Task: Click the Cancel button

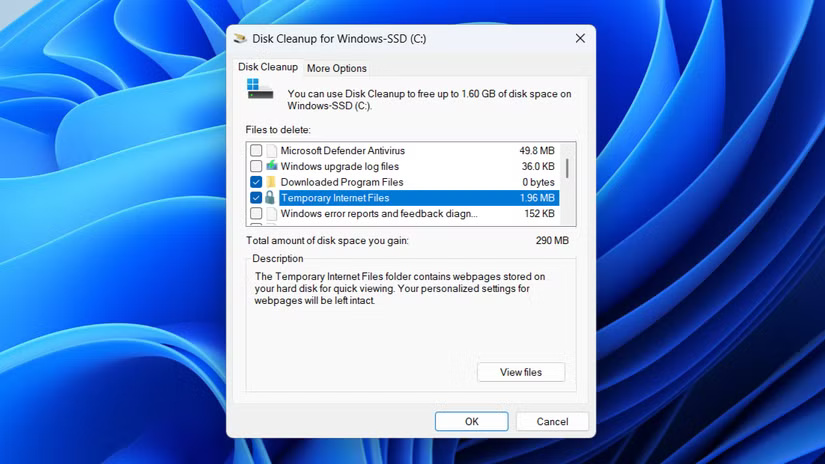Action: [x=552, y=421]
